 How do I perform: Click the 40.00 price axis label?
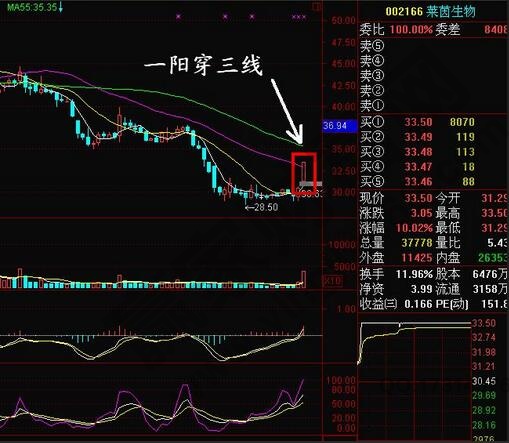coord(344,107)
